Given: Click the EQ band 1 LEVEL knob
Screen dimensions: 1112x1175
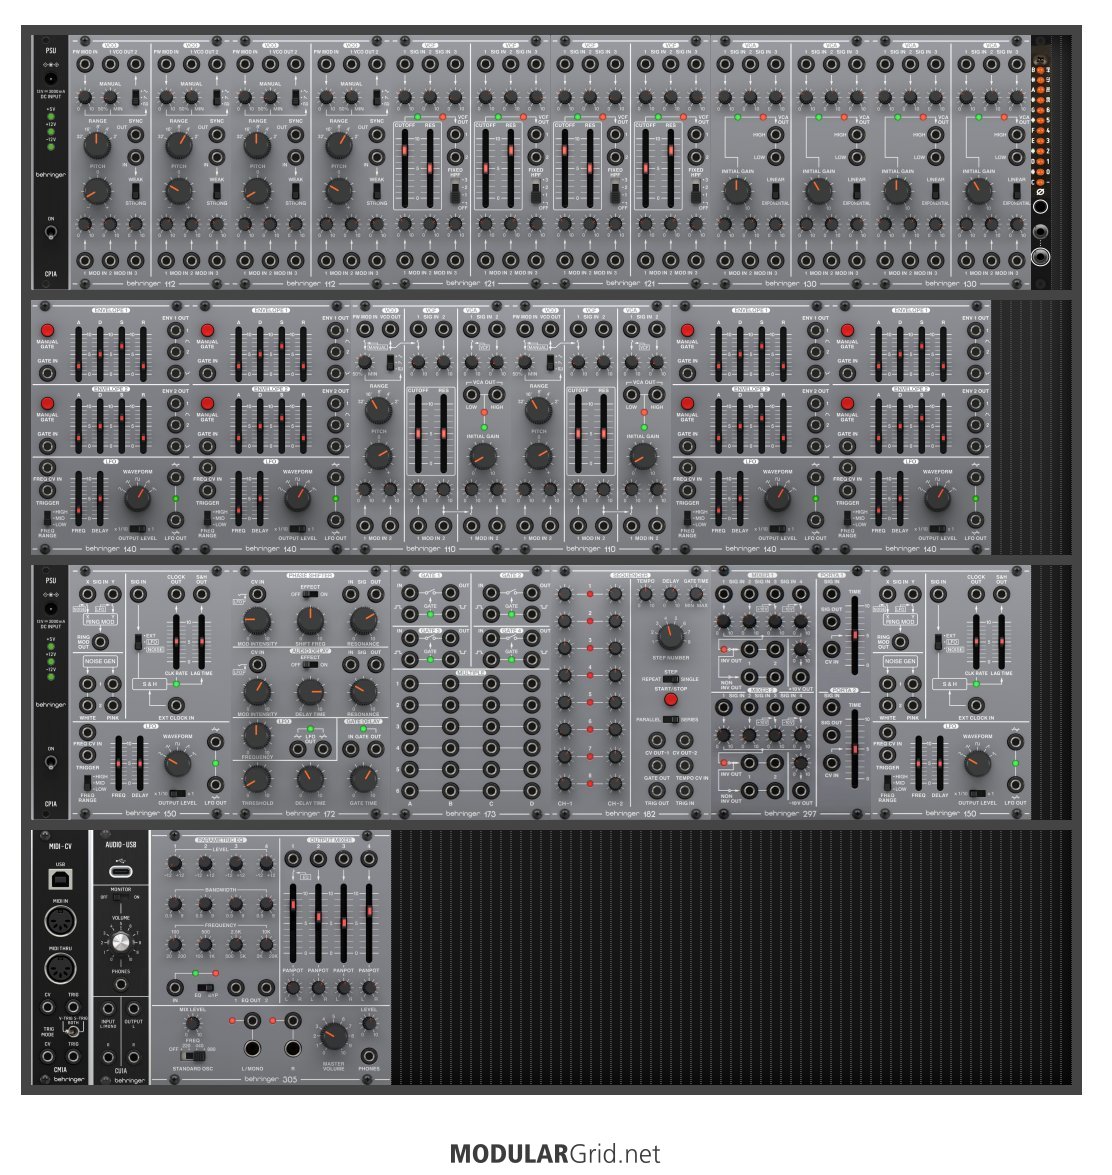Looking at the screenshot, I should point(175,863).
